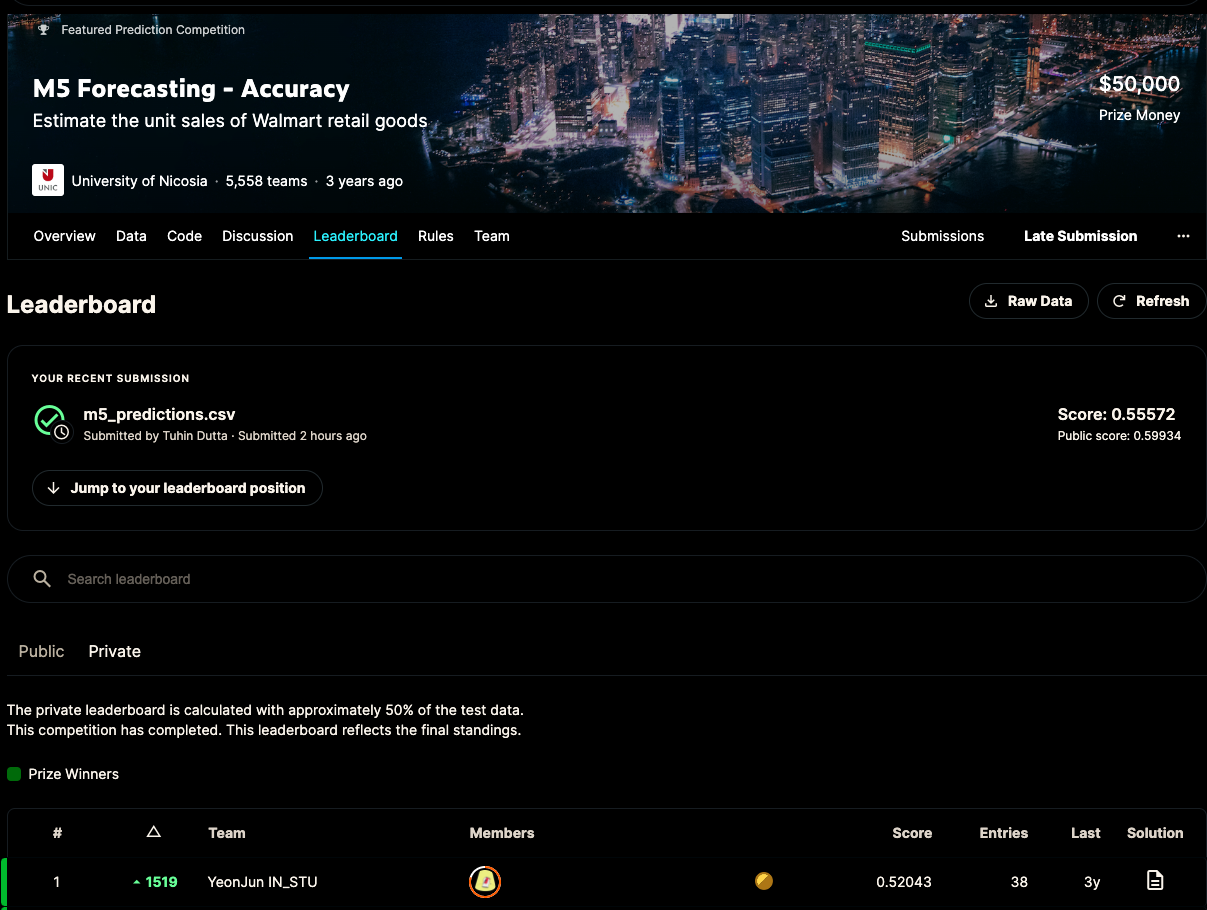Select the Leaderboard tab

(x=355, y=236)
